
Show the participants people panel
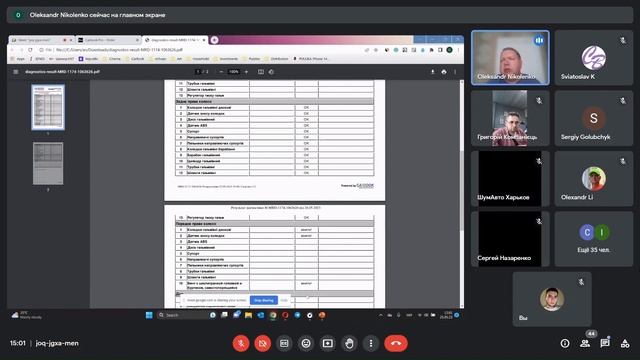(585, 344)
